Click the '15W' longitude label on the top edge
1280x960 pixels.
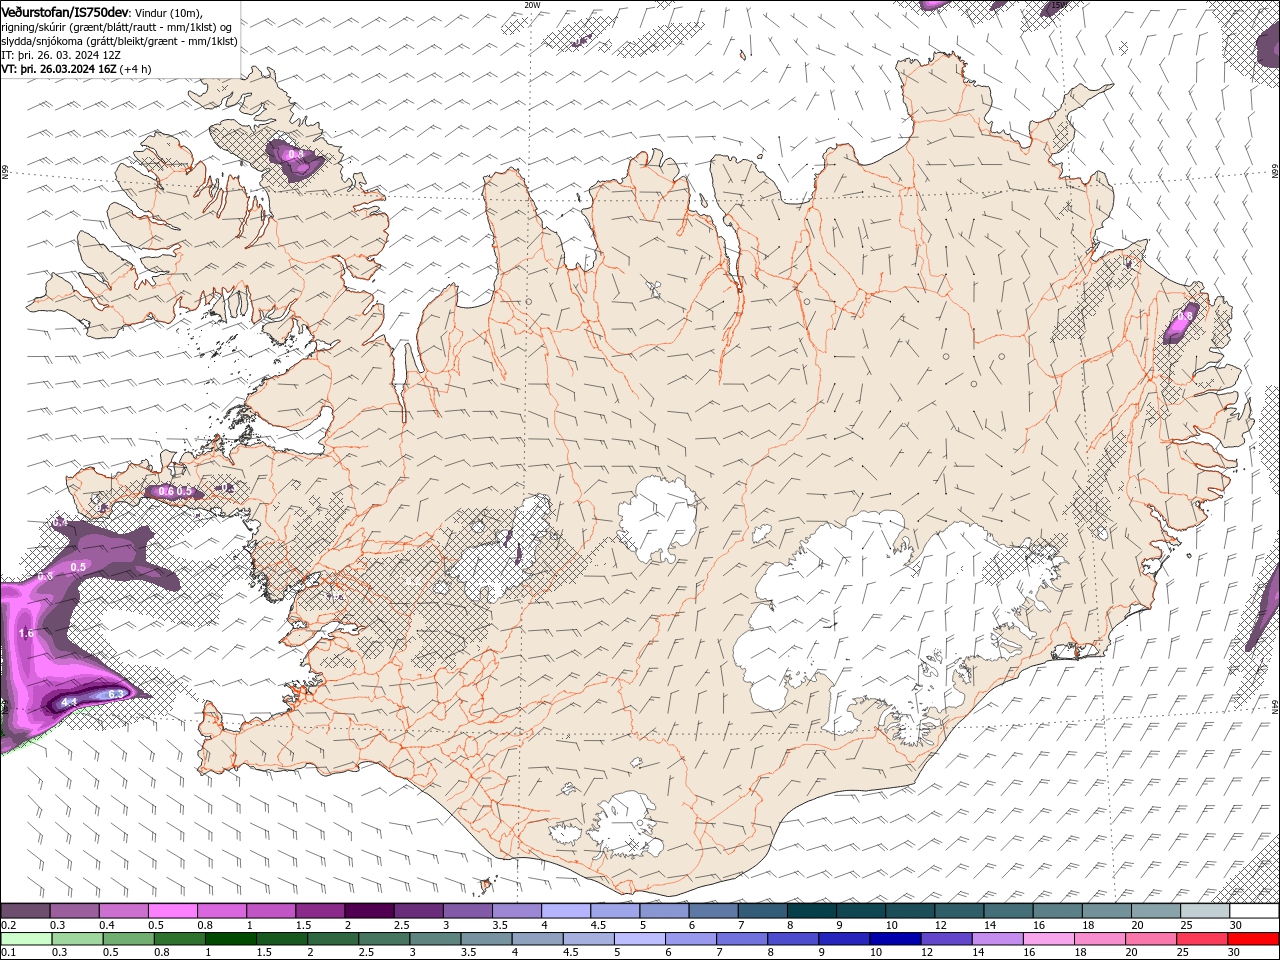(x=1058, y=5)
